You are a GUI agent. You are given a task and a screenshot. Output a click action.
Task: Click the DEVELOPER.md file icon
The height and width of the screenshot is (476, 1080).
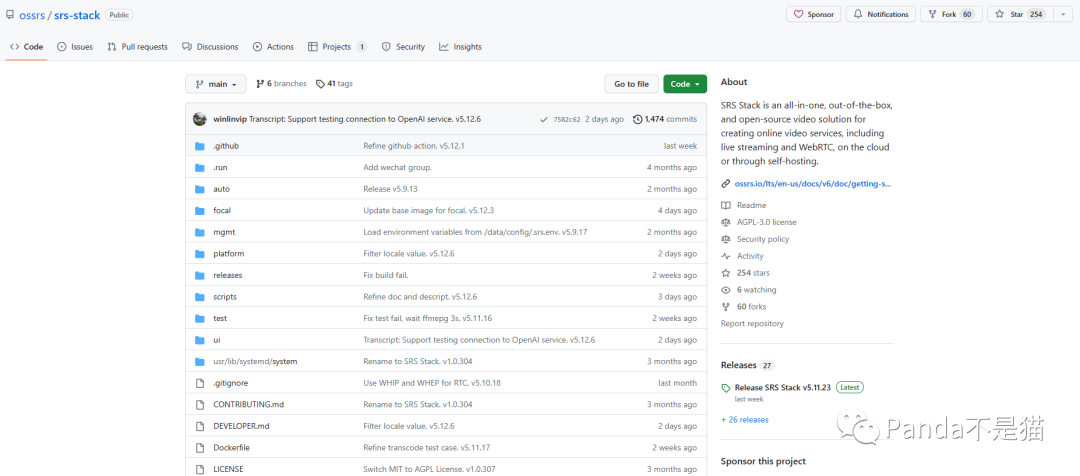[200, 426]
